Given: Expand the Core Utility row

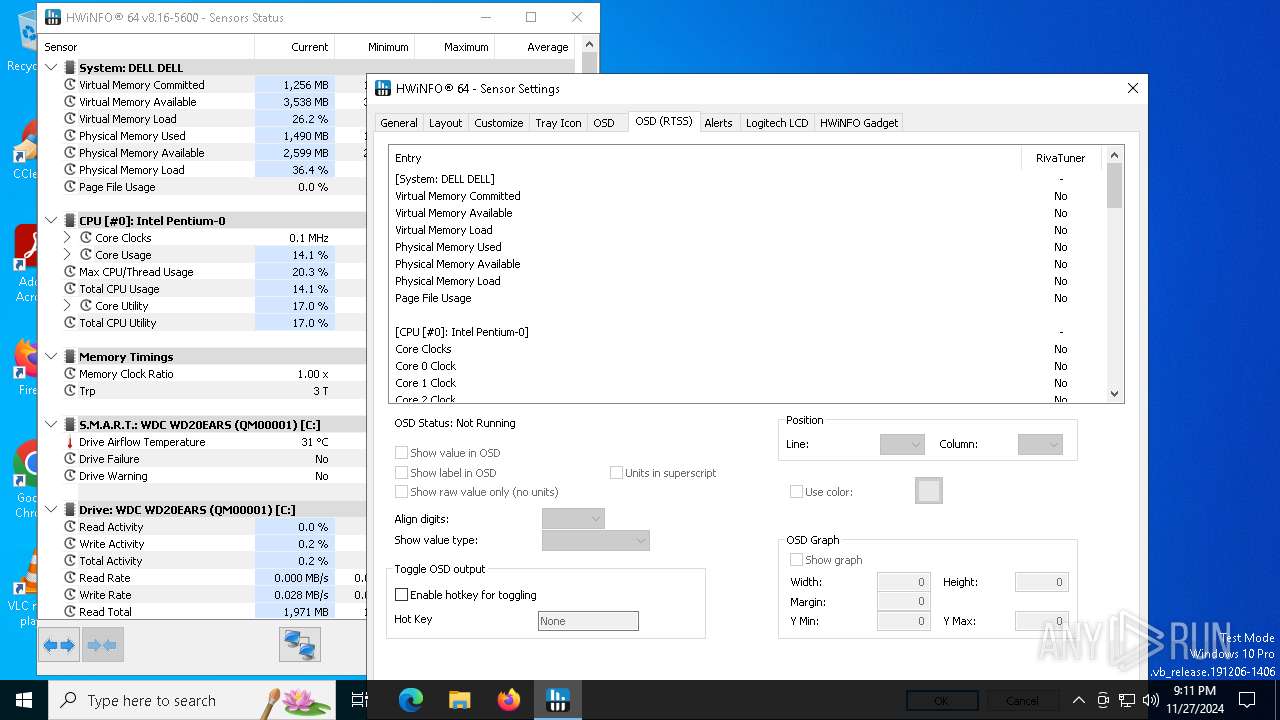Looking at the screenshot, I should pos(67,306).
